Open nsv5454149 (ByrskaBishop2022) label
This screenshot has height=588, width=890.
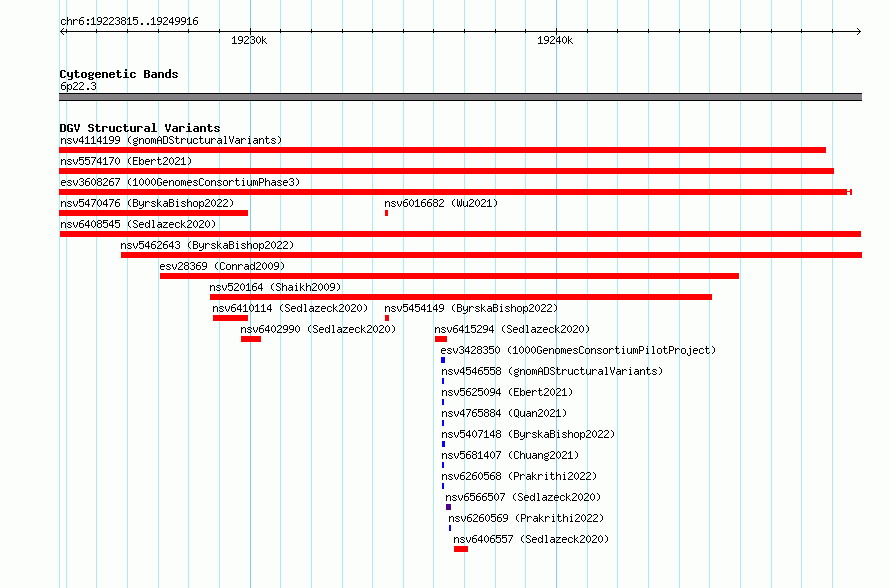pyautogui.click(x=471, y=308)
